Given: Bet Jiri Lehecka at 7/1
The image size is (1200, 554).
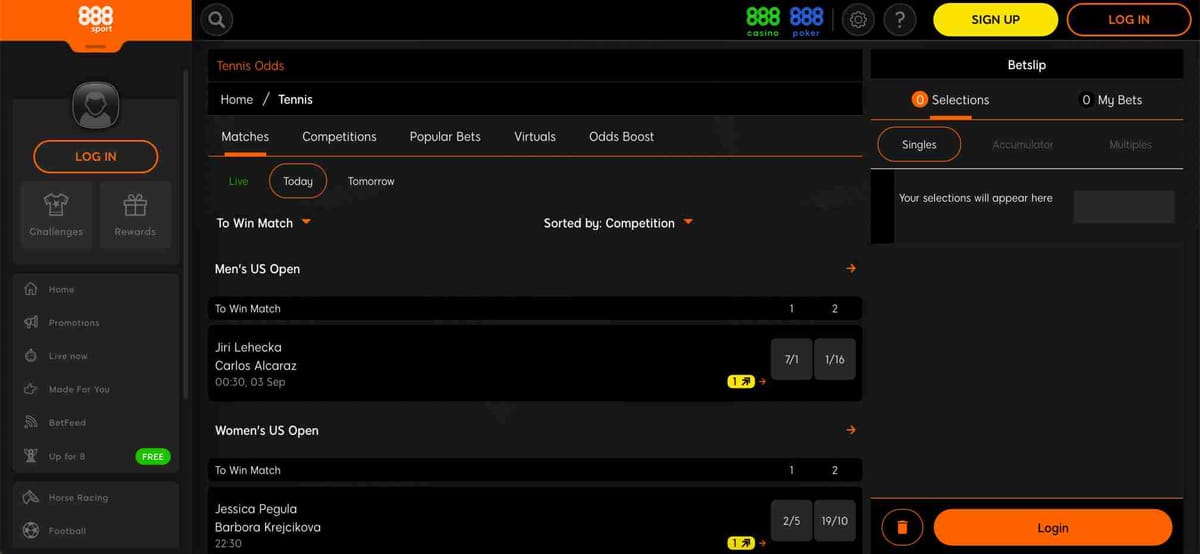Looking at the screenshot, I should 791,359.
